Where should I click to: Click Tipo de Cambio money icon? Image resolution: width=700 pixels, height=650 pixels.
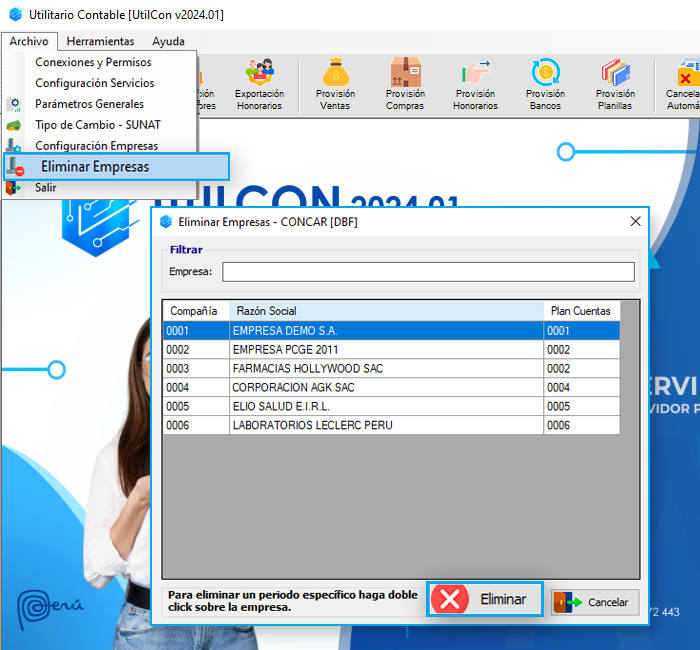coord(14,125)
